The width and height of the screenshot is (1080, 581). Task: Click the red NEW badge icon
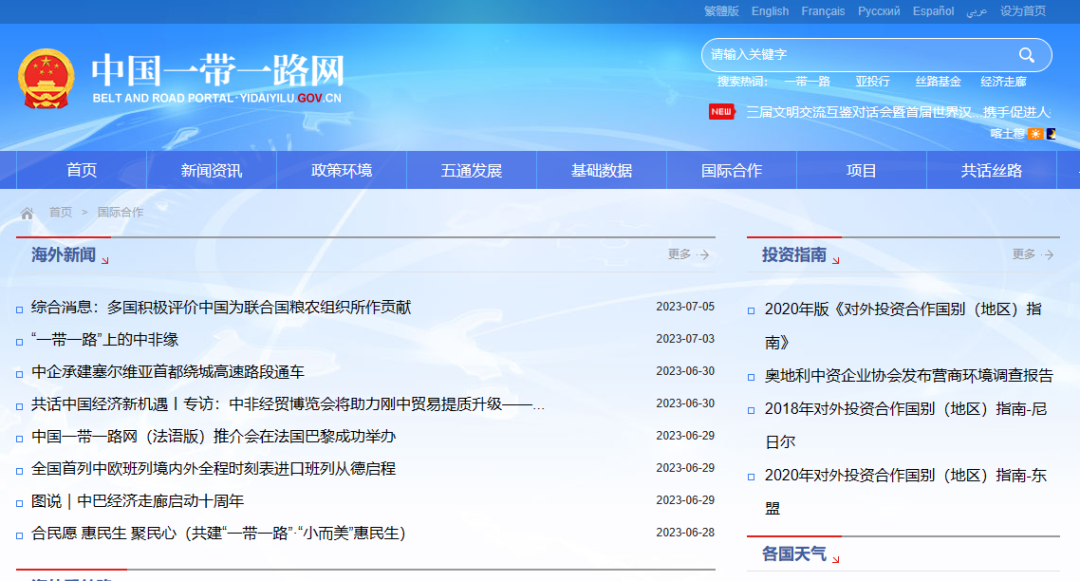pyautogui.click(x=721, y=112)
